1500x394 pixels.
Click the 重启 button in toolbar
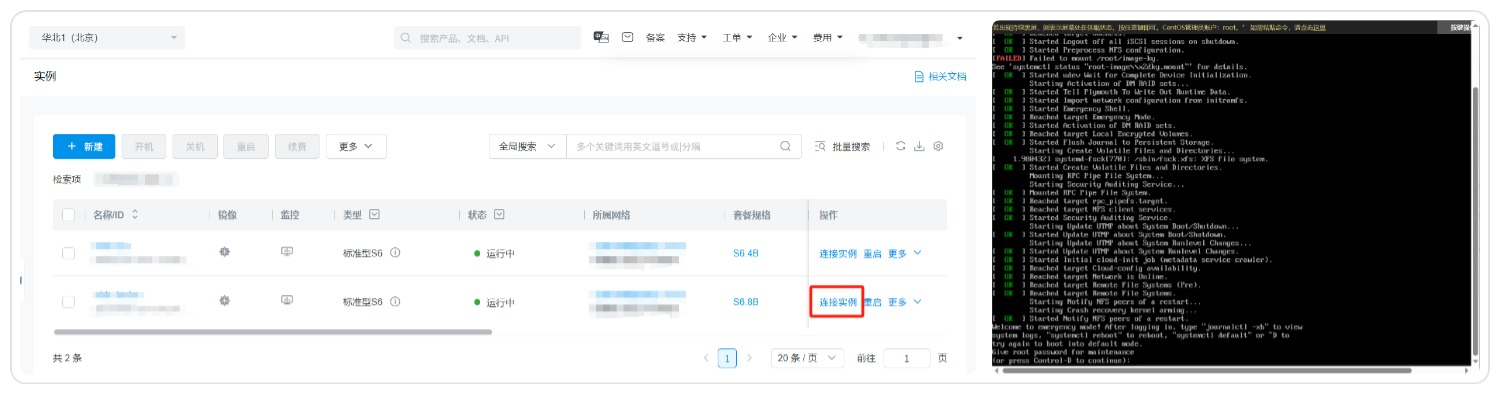246,146
